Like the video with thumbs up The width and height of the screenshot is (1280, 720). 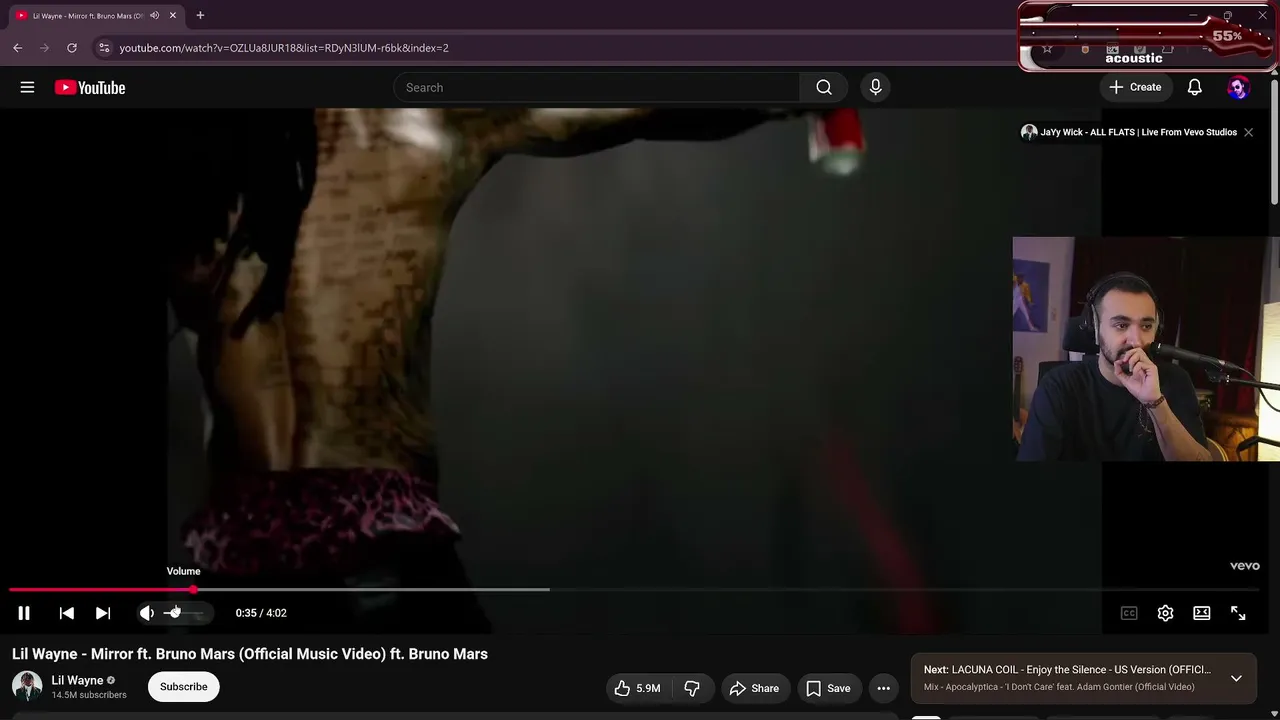point(638,688)
